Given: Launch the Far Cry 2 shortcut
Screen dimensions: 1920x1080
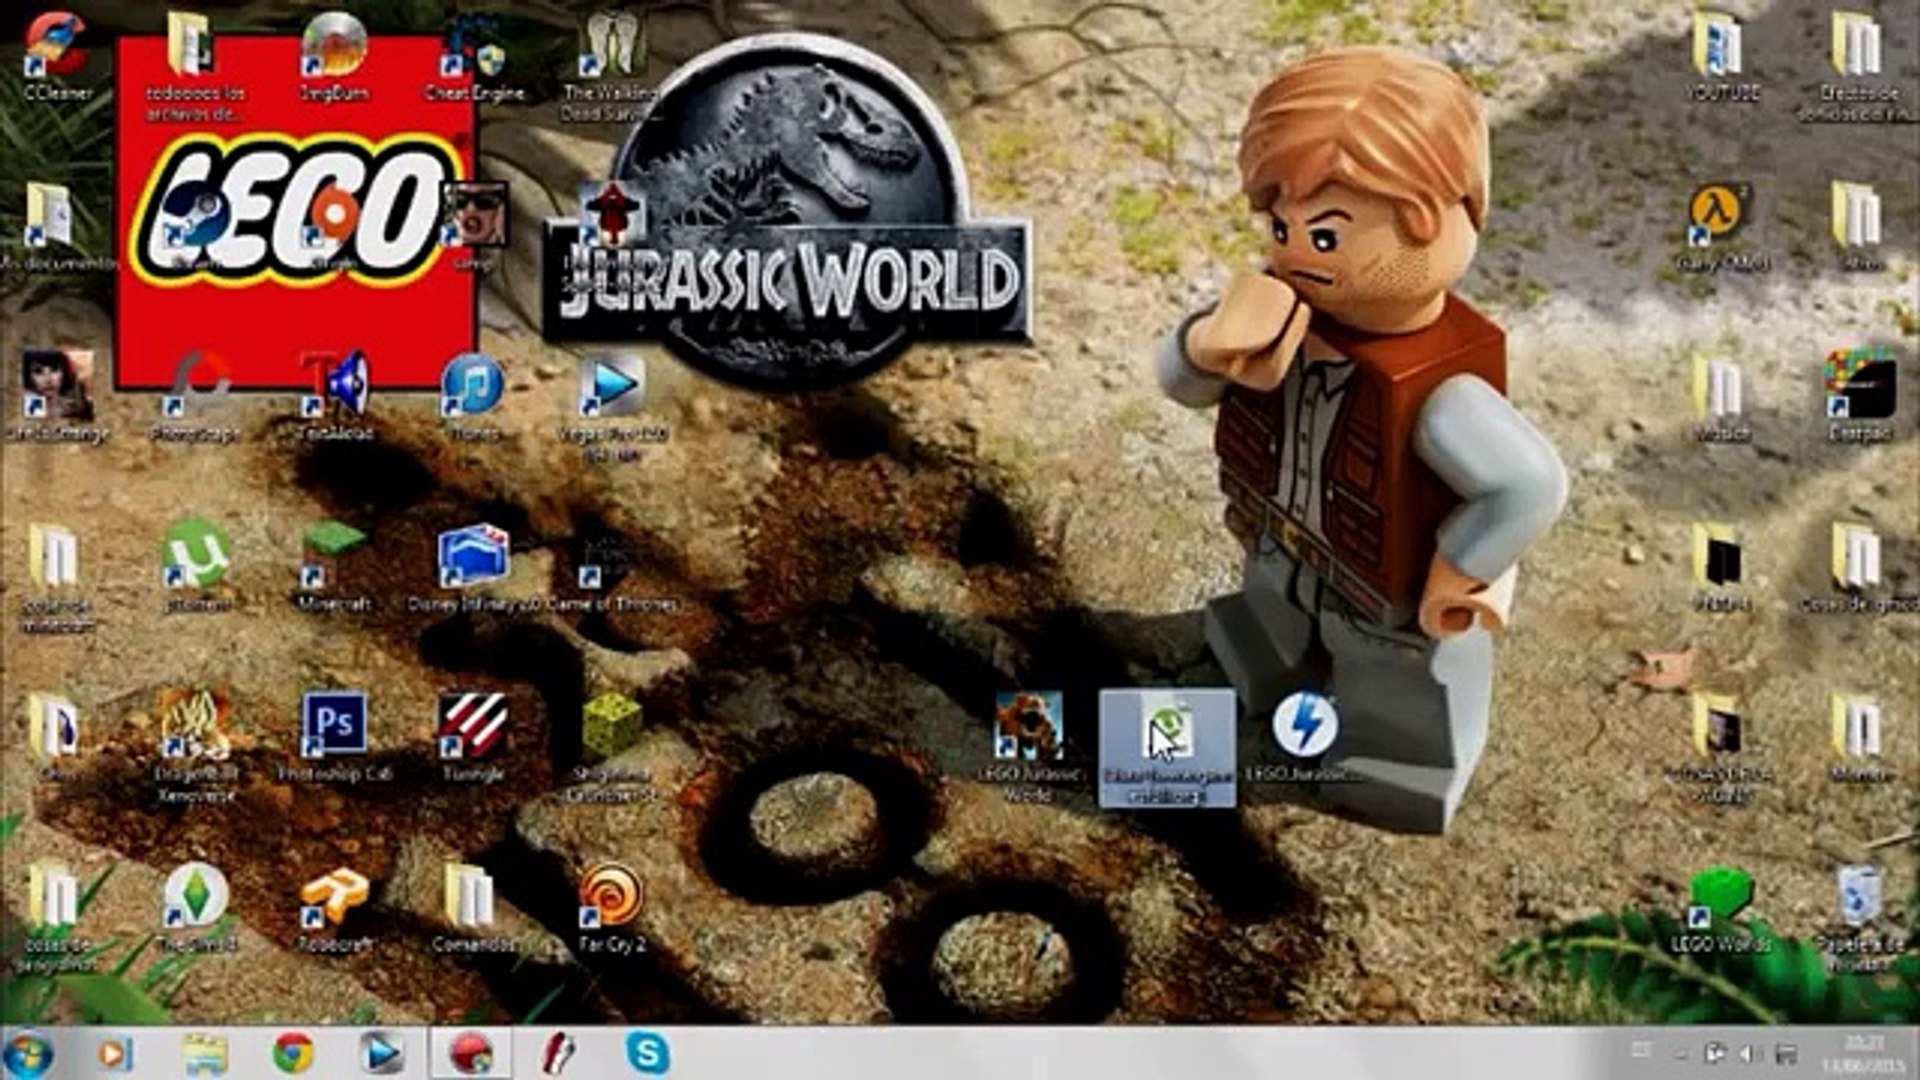Looking at the screenshot, I should 612,906.
